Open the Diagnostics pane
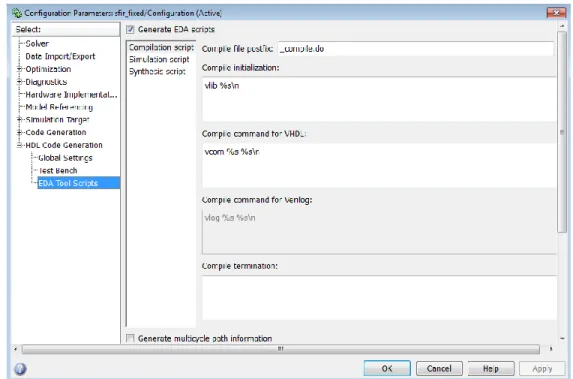 46,82
